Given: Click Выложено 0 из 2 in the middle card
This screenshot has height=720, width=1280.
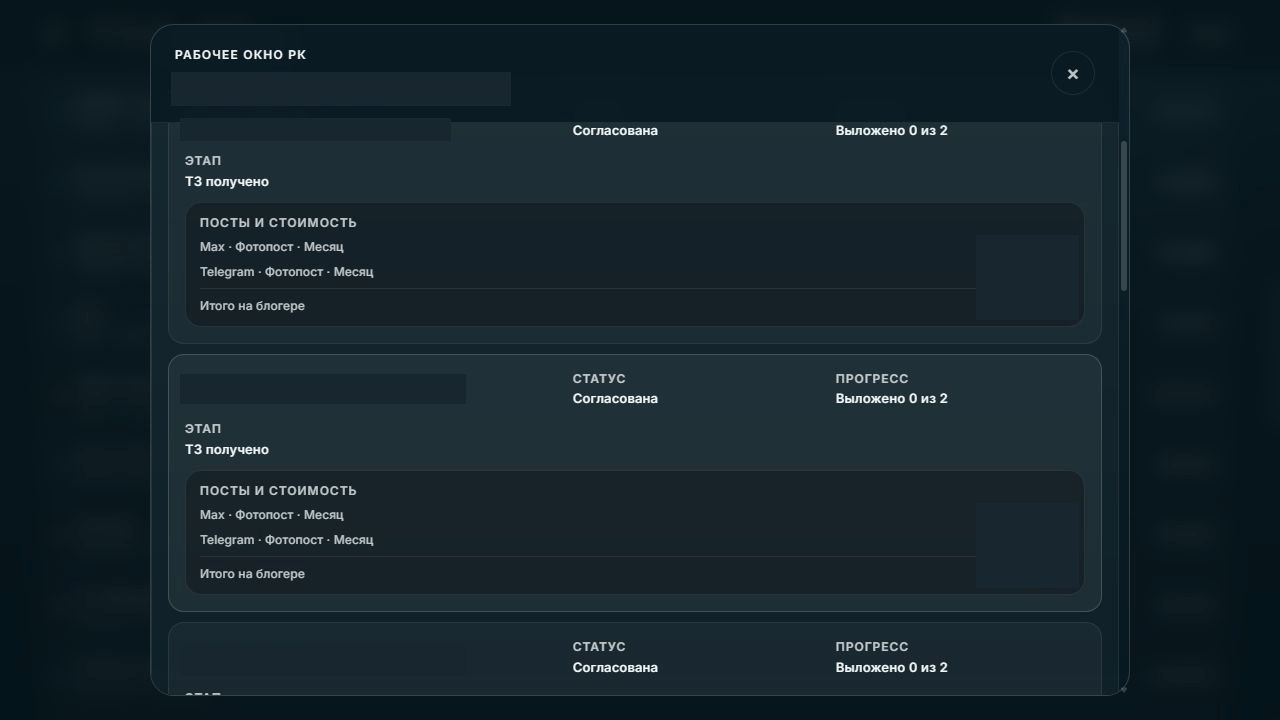Looking at the screenshot, I should click(891, 399).
